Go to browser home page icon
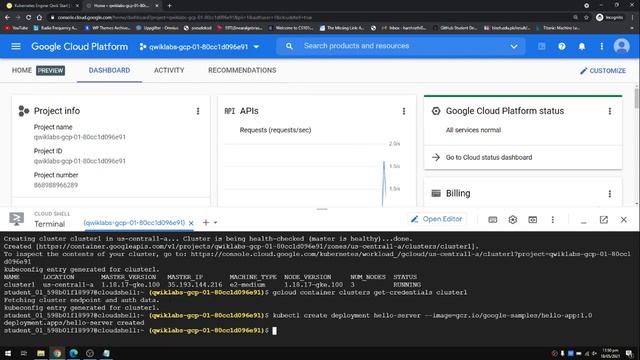Image resolution: width=640 pixels, height=360 pixels. pyautogui.click(x=39, y=18)
